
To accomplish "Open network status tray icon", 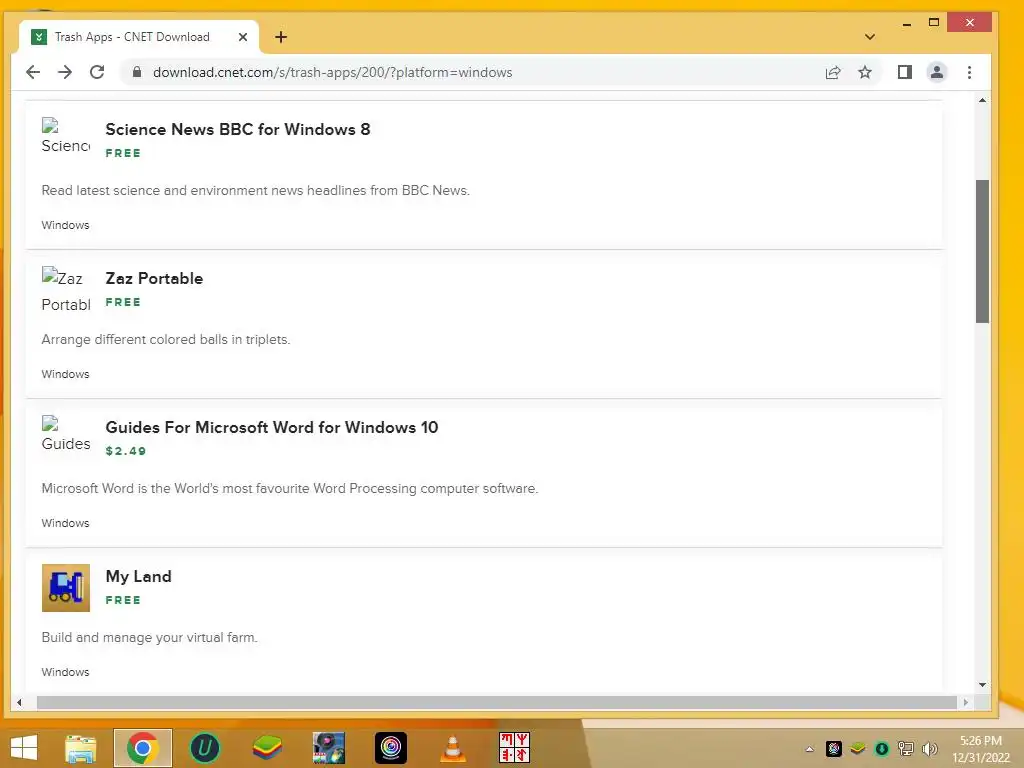I will [x=905, y=749].
